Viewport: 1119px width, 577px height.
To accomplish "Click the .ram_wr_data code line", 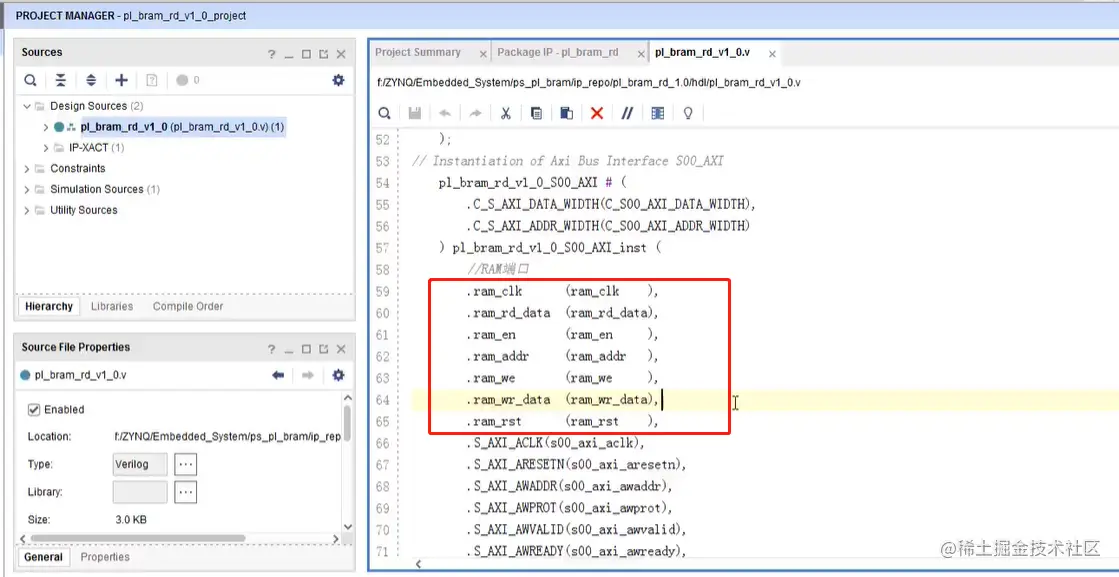I will click(x=562, y=399).
